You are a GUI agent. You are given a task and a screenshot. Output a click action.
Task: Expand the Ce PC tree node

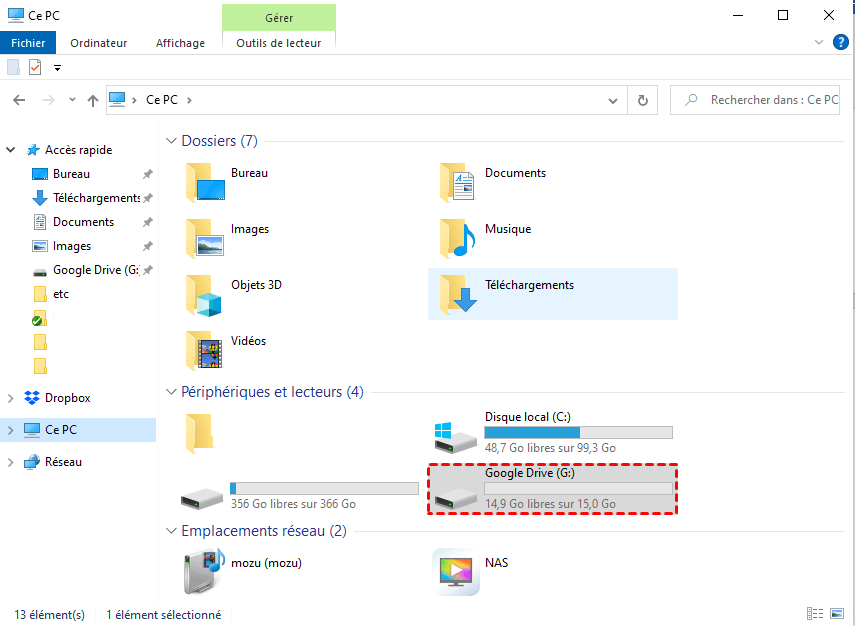point(10,430)
